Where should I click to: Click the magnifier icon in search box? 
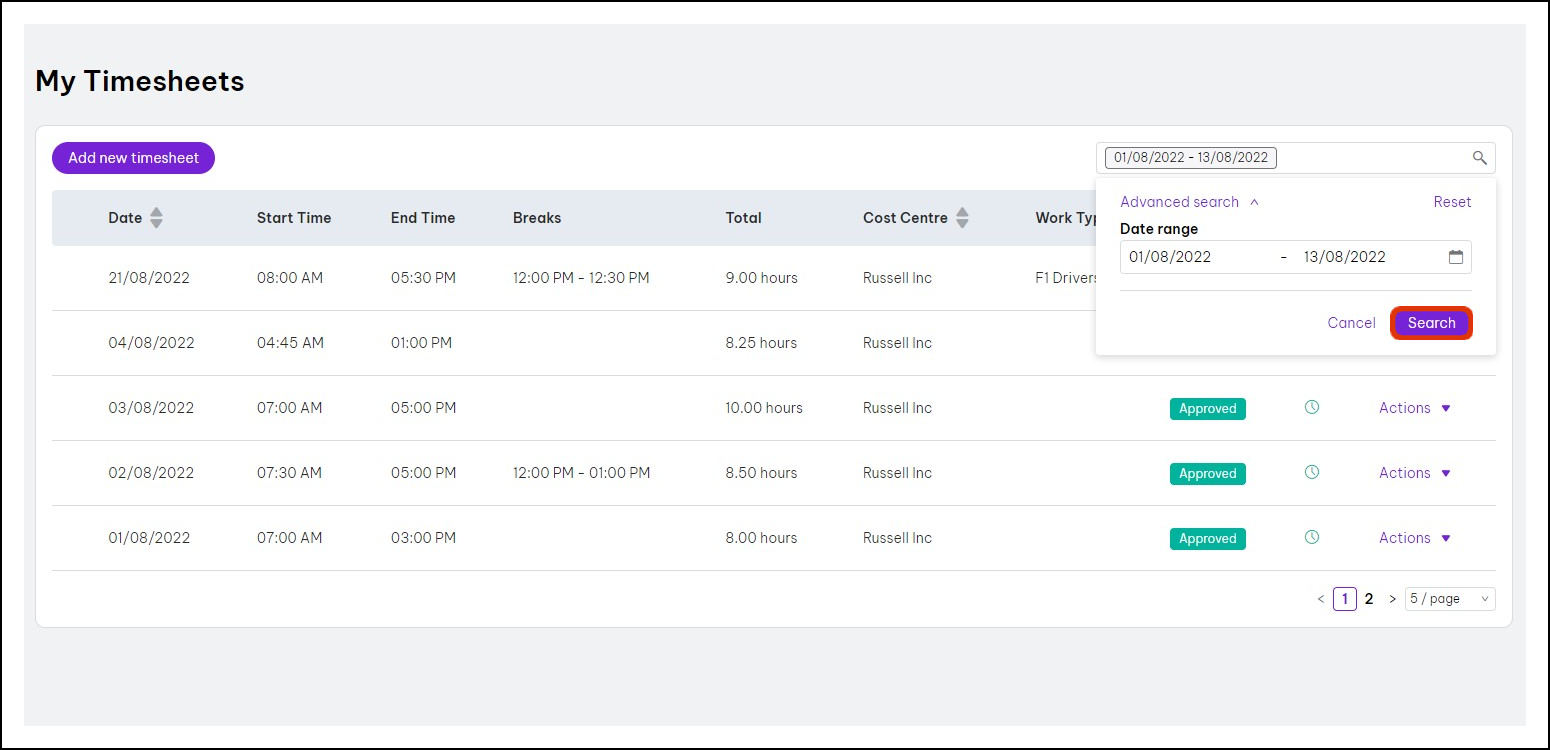click(x=1479, y=158)
